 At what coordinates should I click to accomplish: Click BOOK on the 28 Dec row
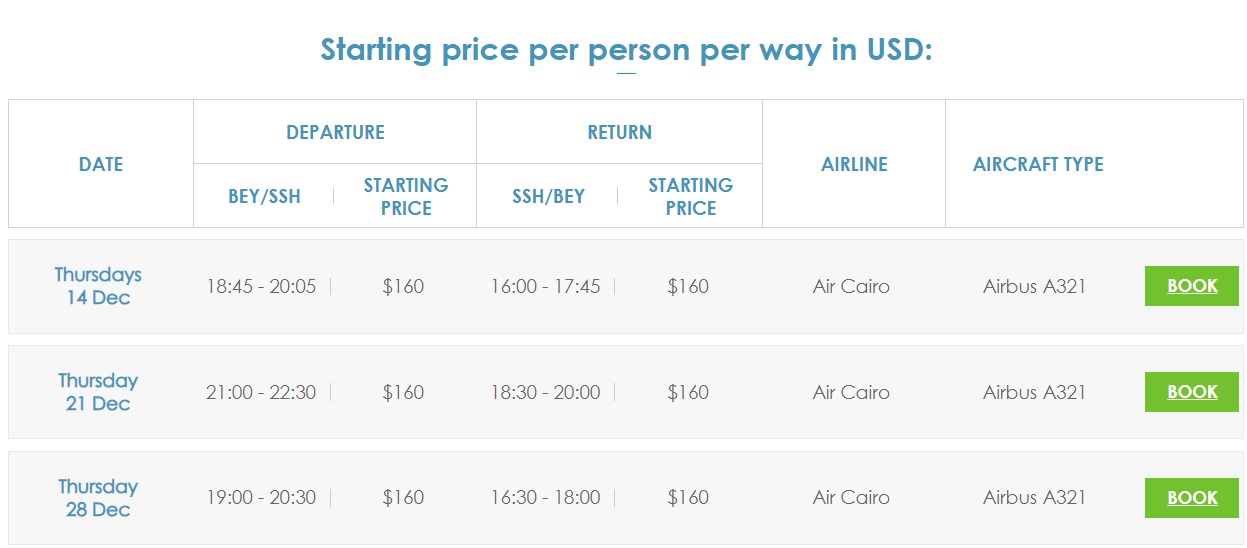[x=1191, y=498]
